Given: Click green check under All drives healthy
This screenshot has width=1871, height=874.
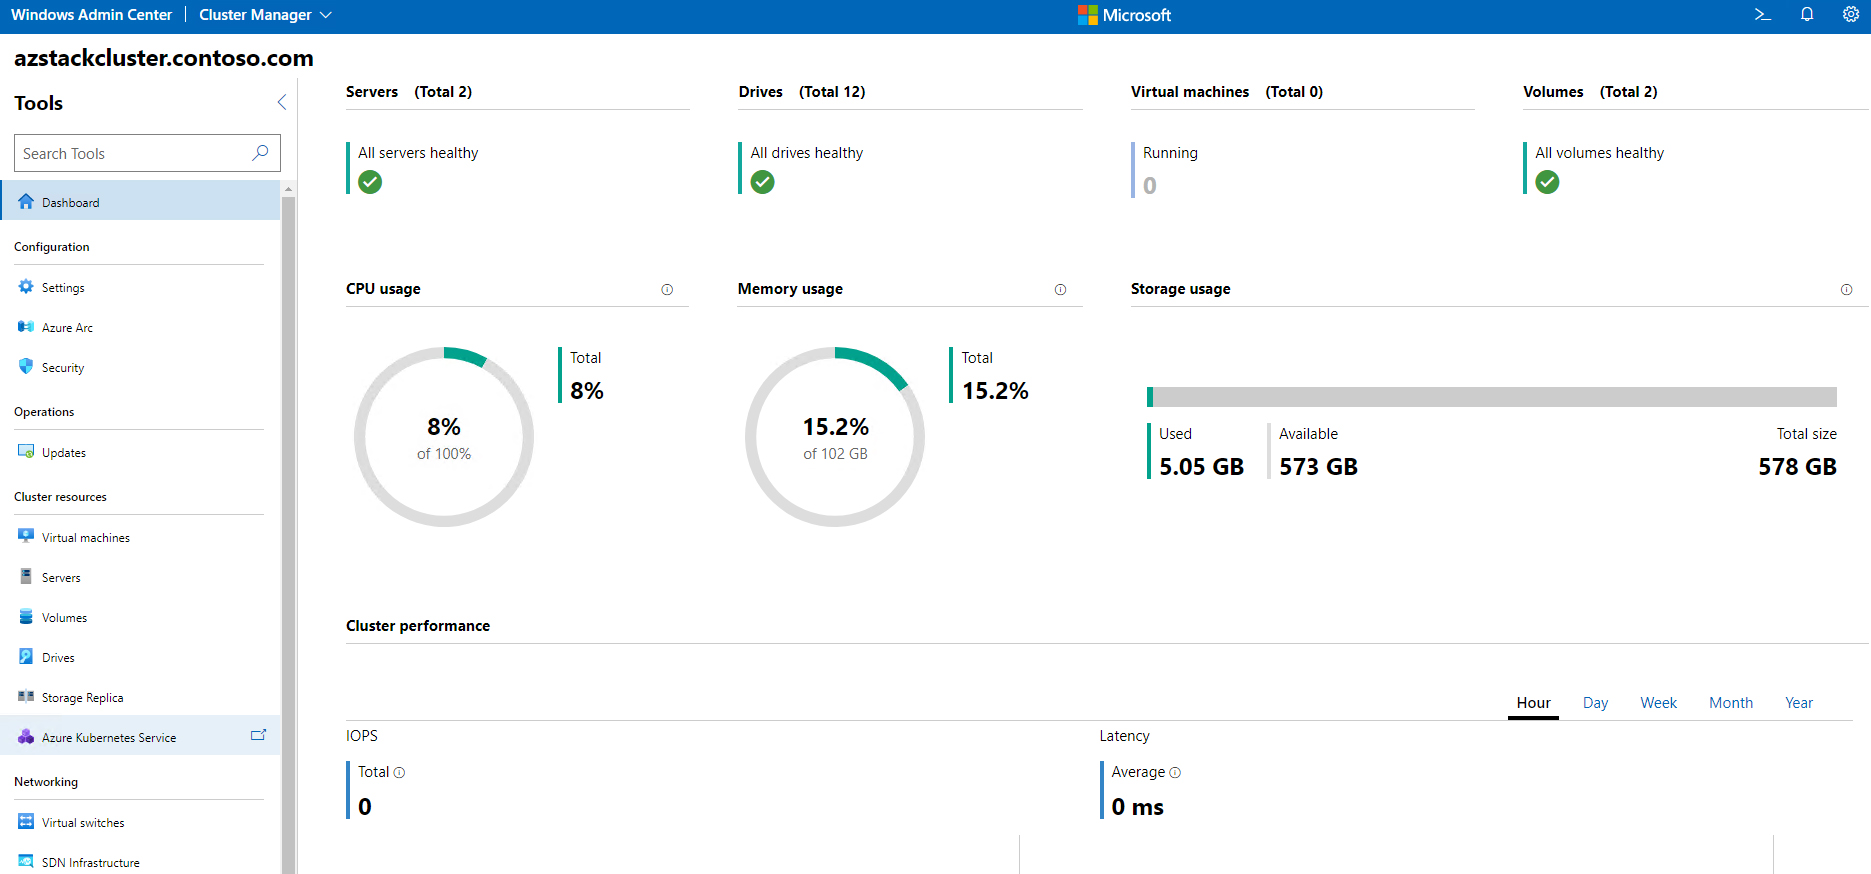Looking at the screenshot, I should (762, 182).
